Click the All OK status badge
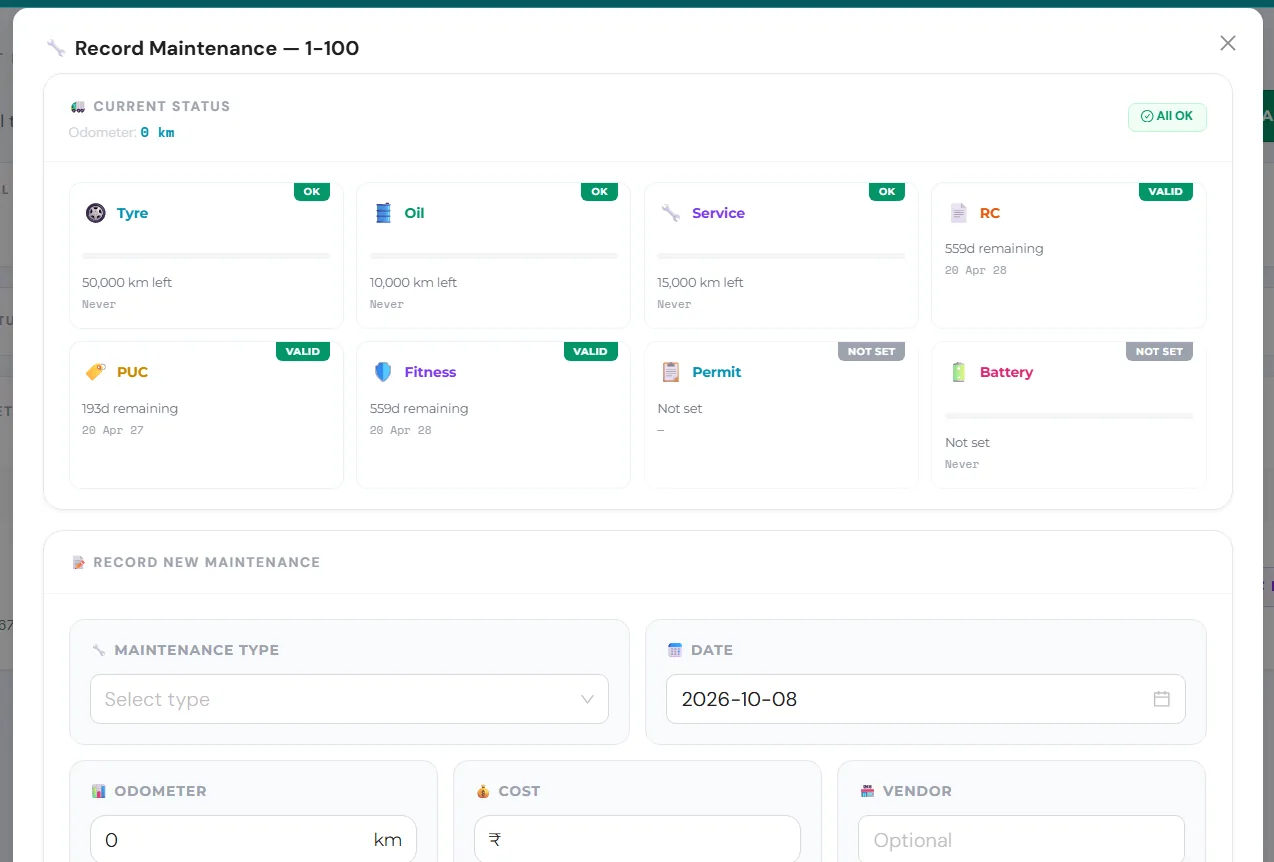 click(x=1167, y=117)
